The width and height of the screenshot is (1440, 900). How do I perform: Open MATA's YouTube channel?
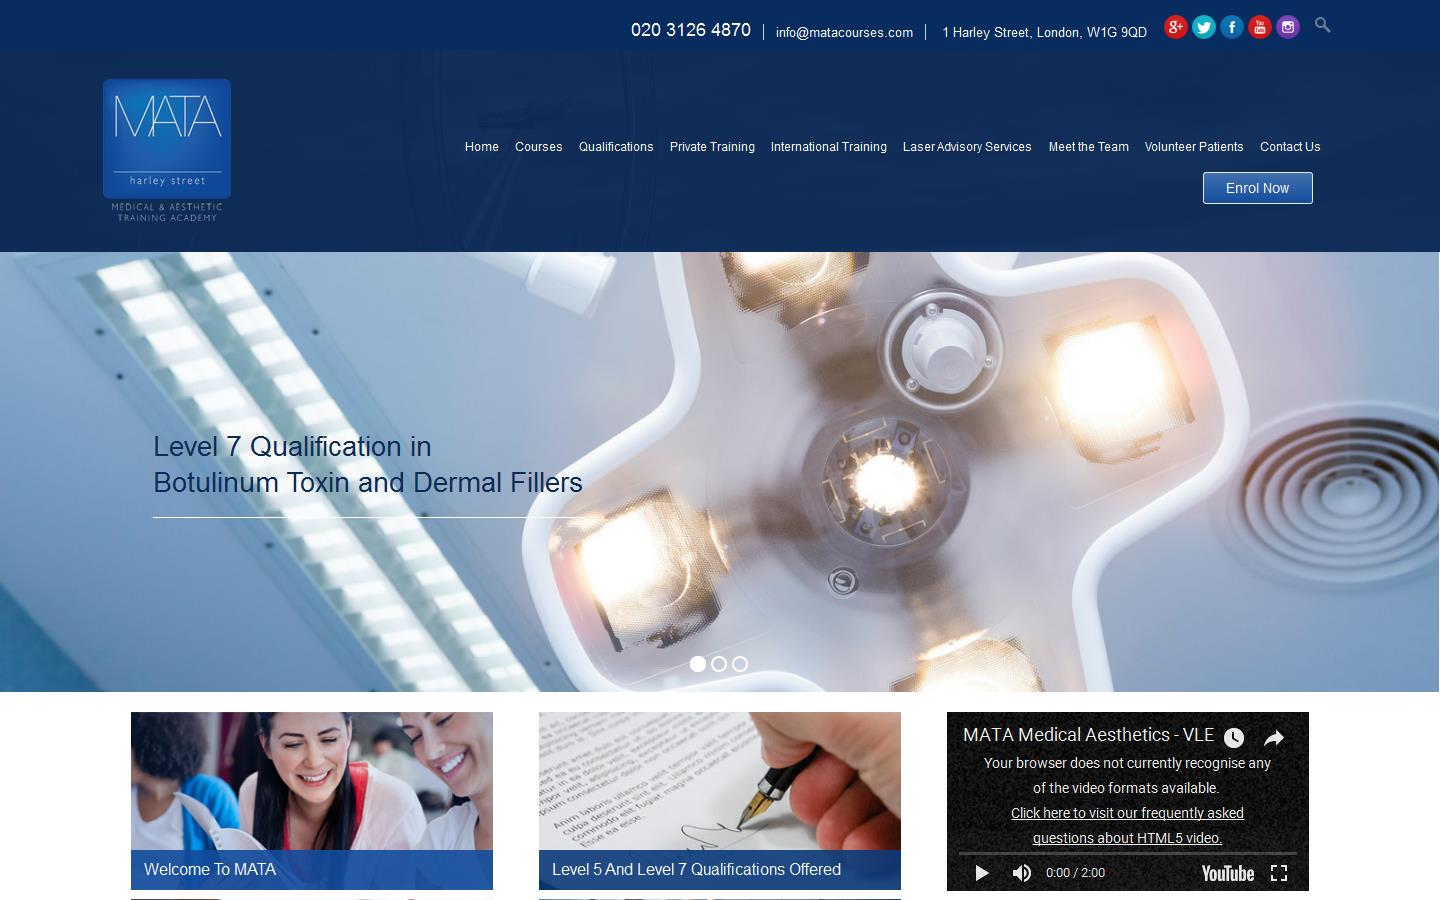click(x=1260, y=27)
